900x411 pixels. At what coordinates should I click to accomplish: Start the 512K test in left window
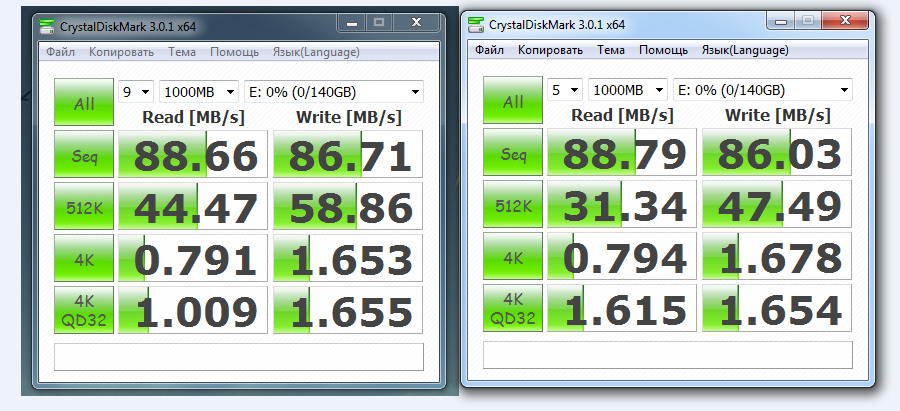click(83, 208)
